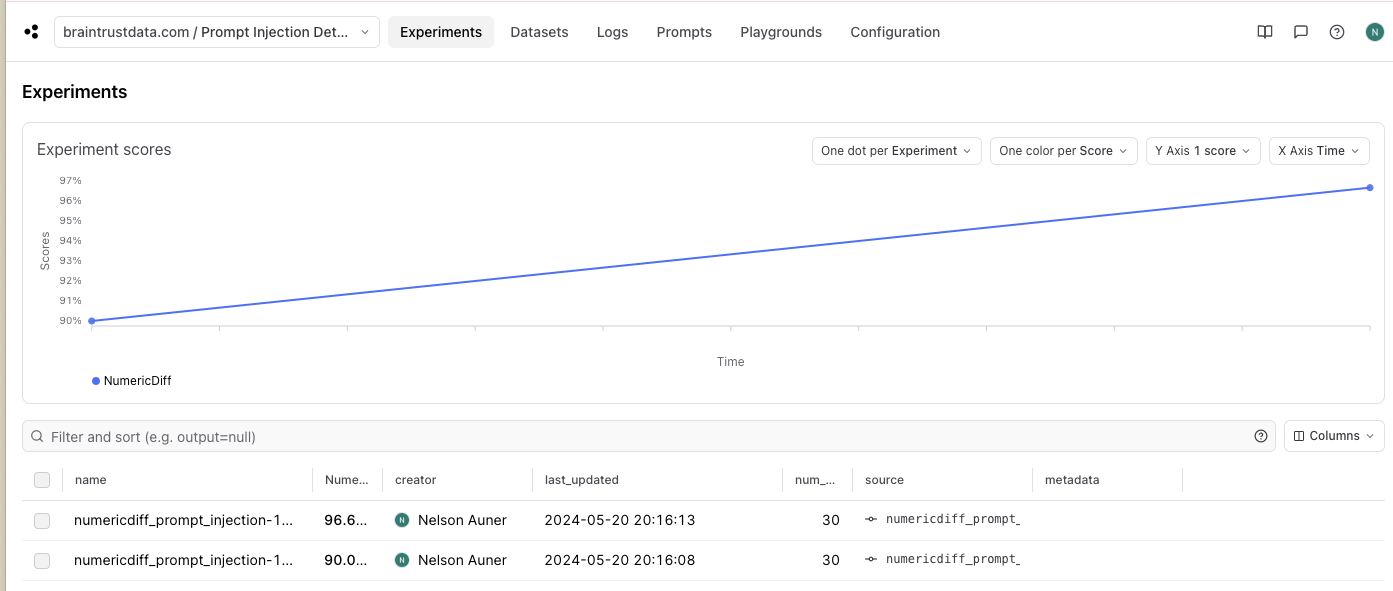Viewport: 1393px width, 591px height.
Task: Click the commit icon in first row source
Action: (871, 520)
